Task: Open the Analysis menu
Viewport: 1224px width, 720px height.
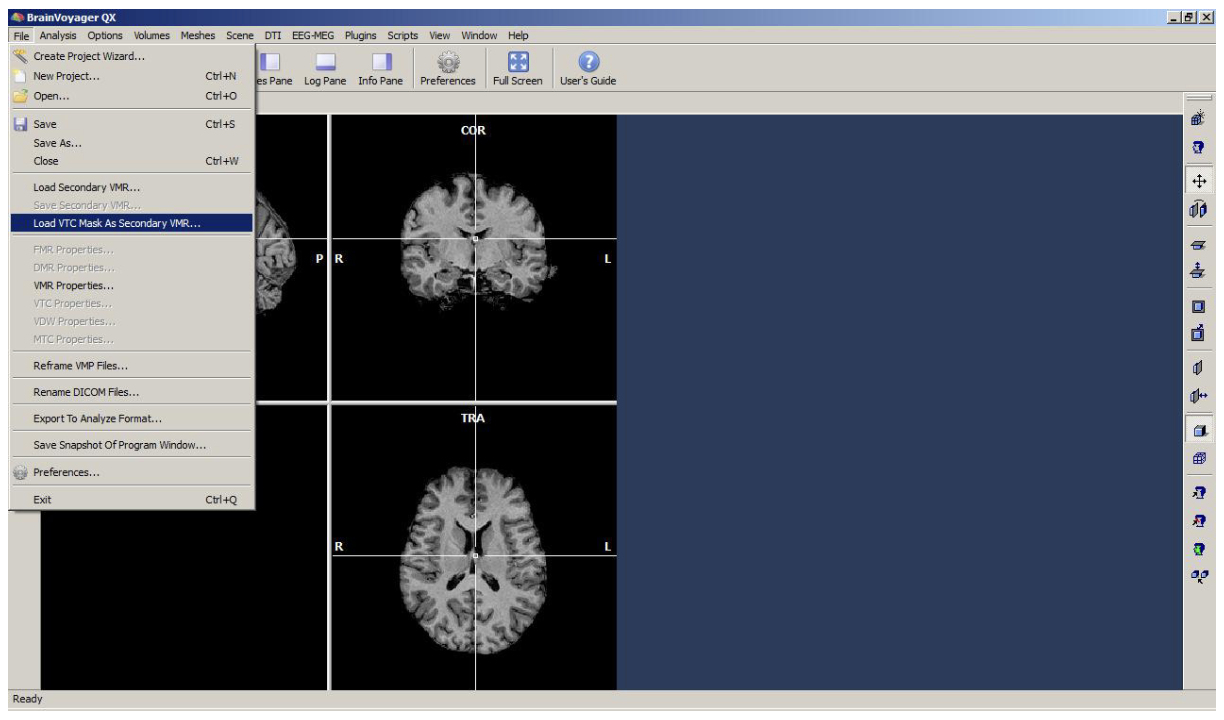Action: pyautogui.click(x=59, y=36)
